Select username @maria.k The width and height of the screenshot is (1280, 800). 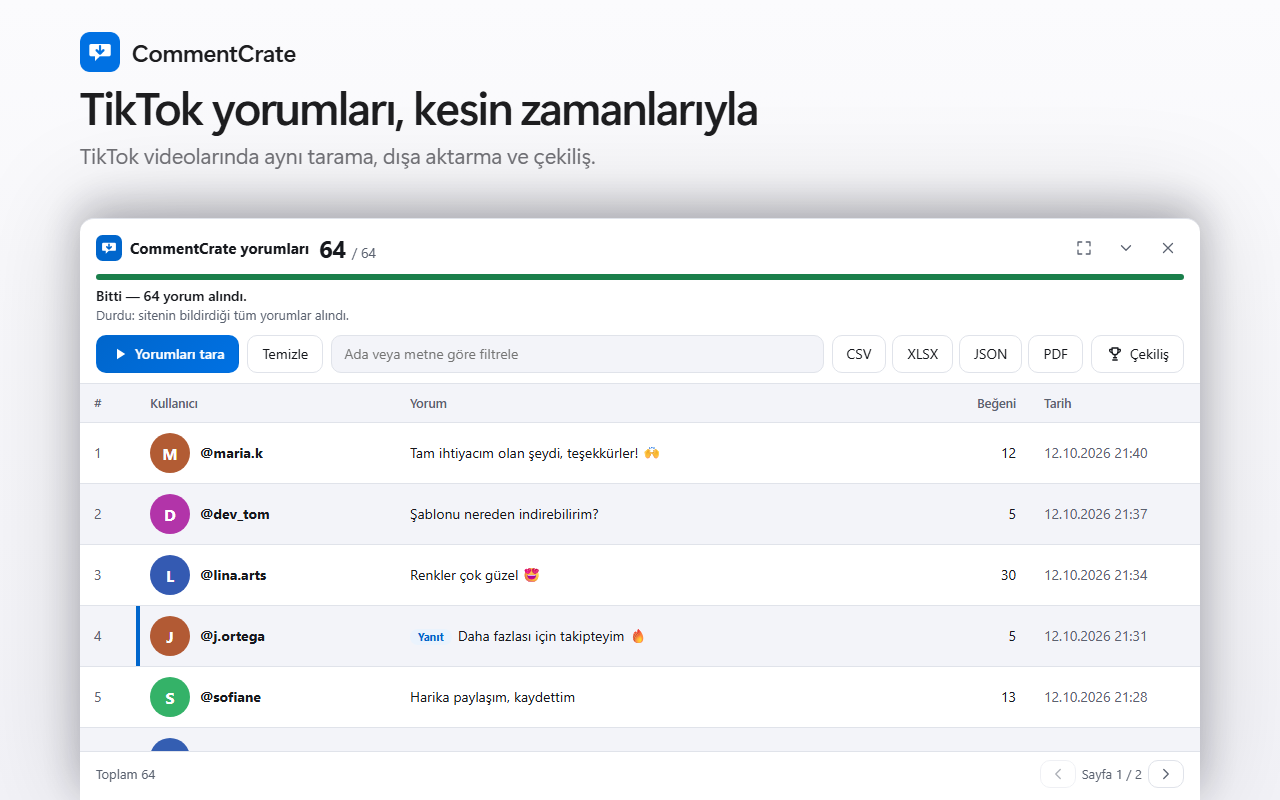(x=231, y=453)
